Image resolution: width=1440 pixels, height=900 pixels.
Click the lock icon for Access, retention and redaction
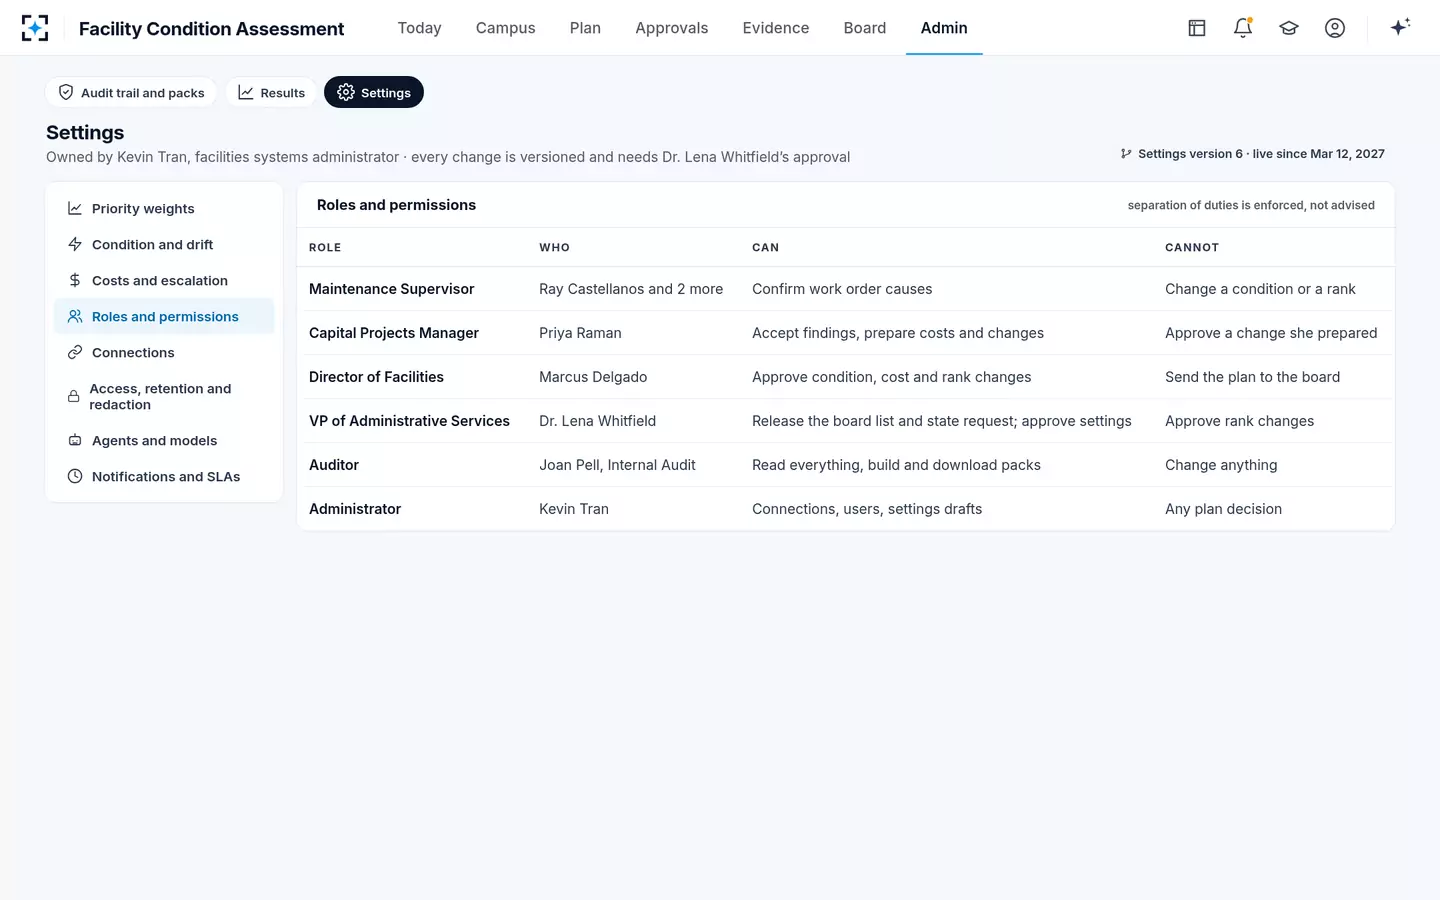point(74,396)
